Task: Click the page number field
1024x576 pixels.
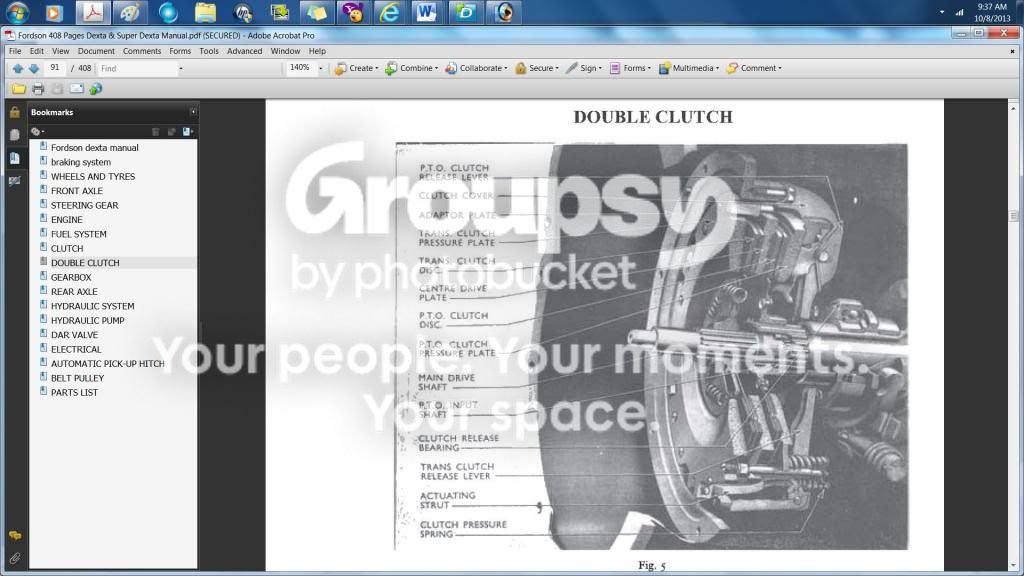Action: point(55,68)
